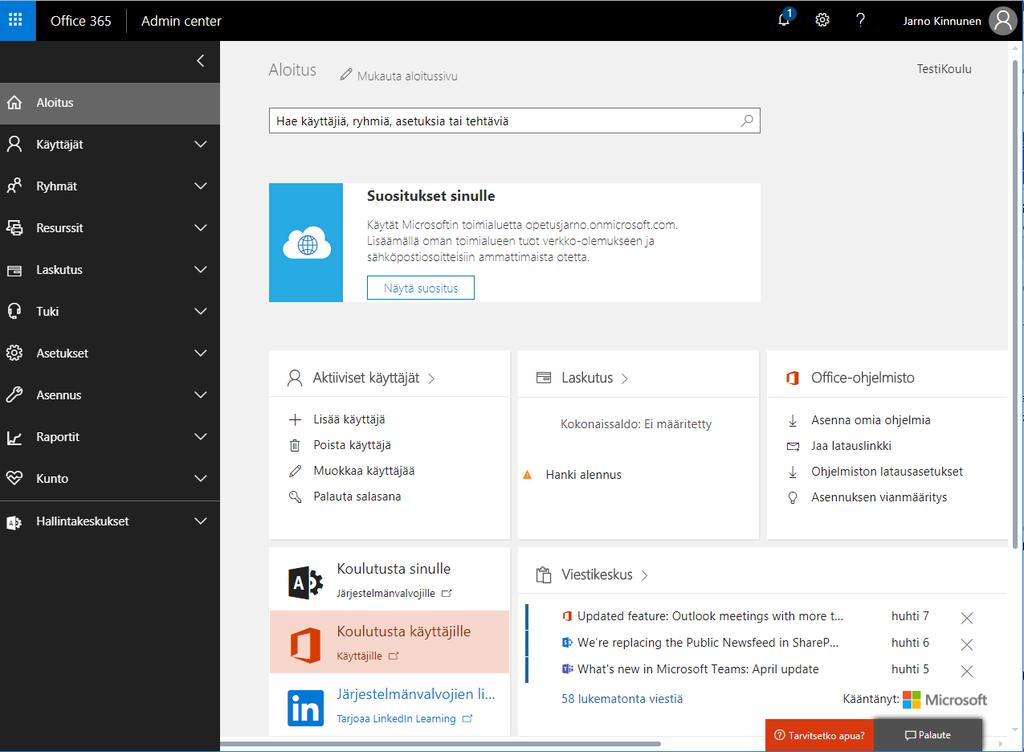
Task: Click the Käyttäjille training link
Action: [359, 656]
